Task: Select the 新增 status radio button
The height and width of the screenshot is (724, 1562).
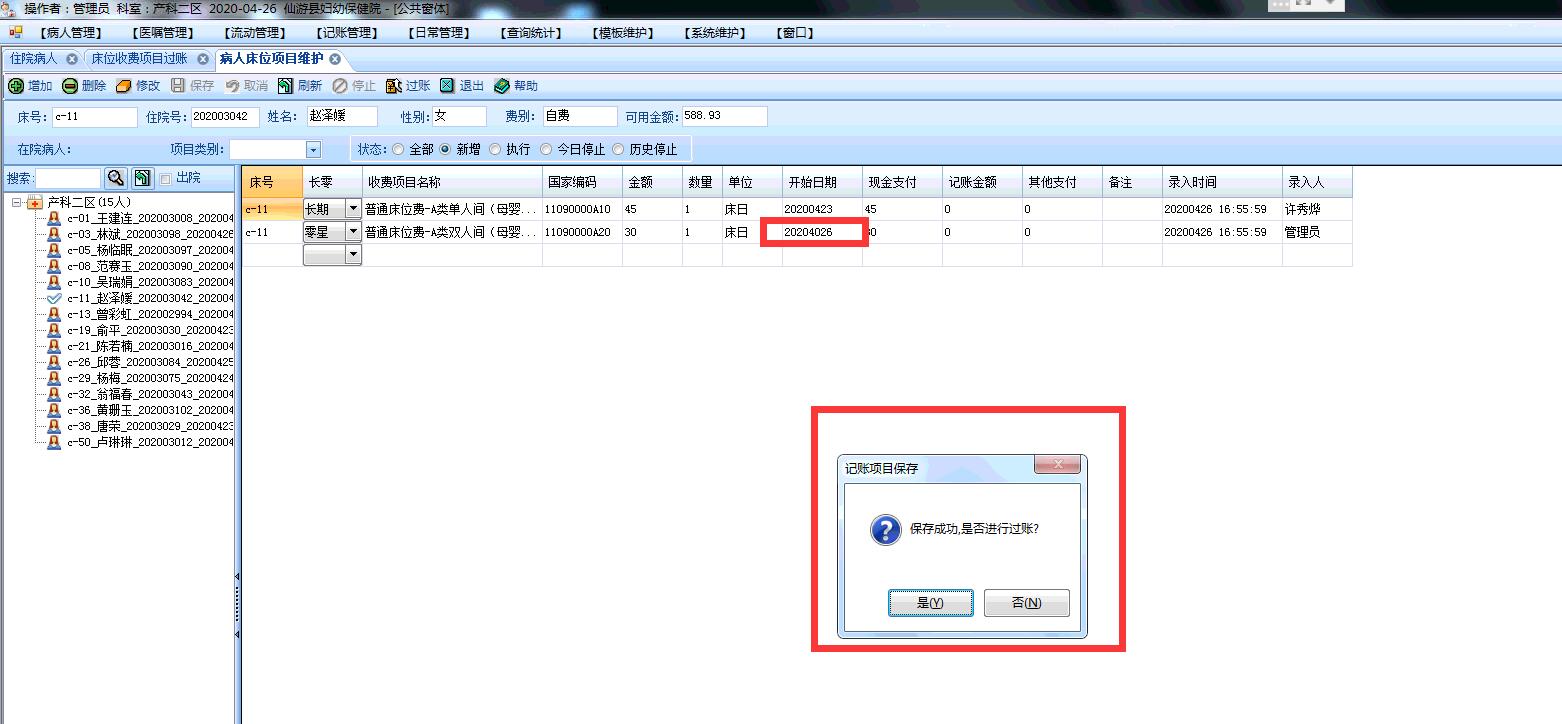Action: coord(446,149)
